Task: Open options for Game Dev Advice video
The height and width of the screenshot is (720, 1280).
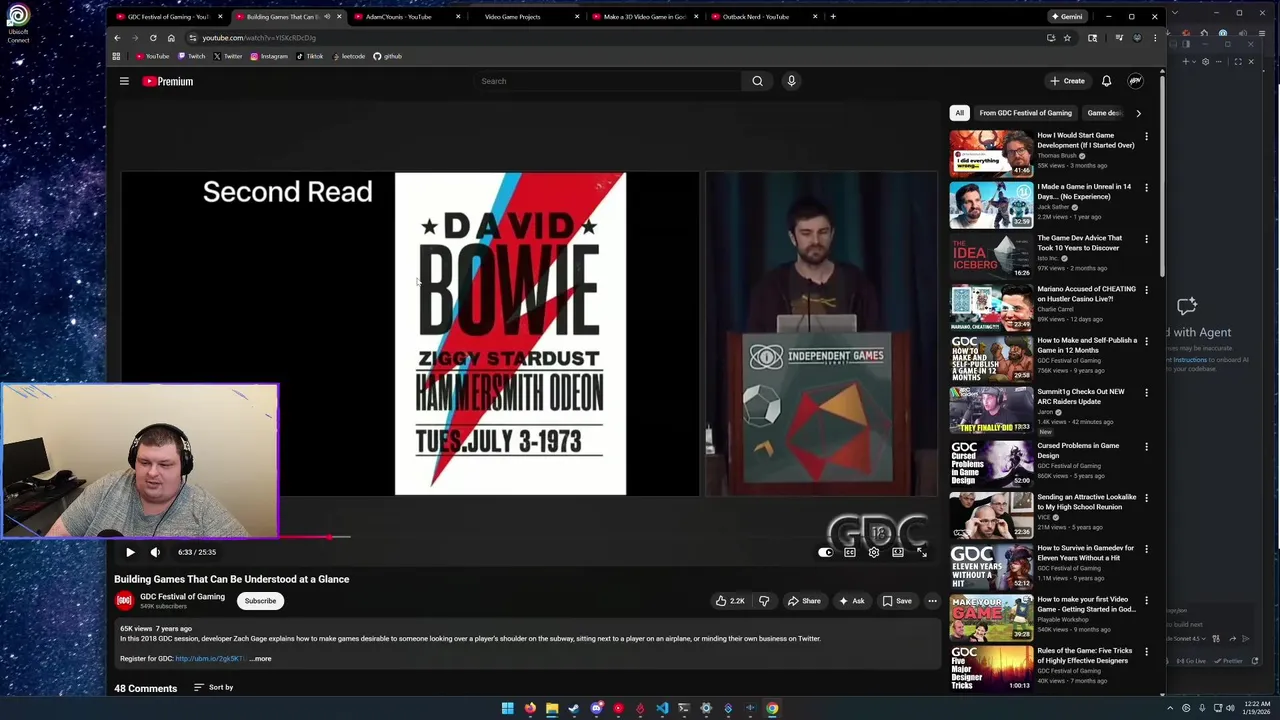Action: tap(1146, 239)
